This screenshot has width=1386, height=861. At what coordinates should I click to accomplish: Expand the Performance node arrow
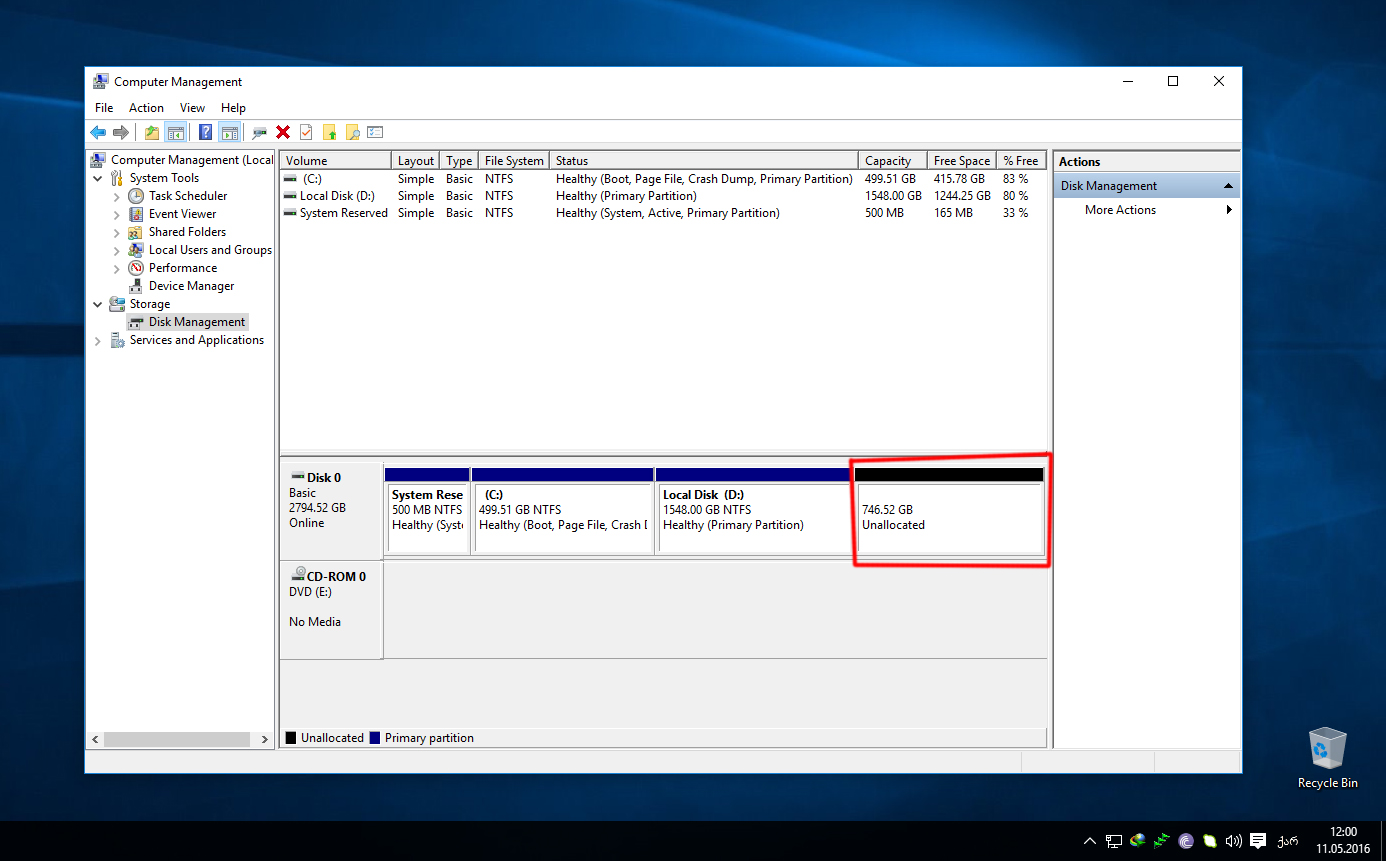[117, 268]
